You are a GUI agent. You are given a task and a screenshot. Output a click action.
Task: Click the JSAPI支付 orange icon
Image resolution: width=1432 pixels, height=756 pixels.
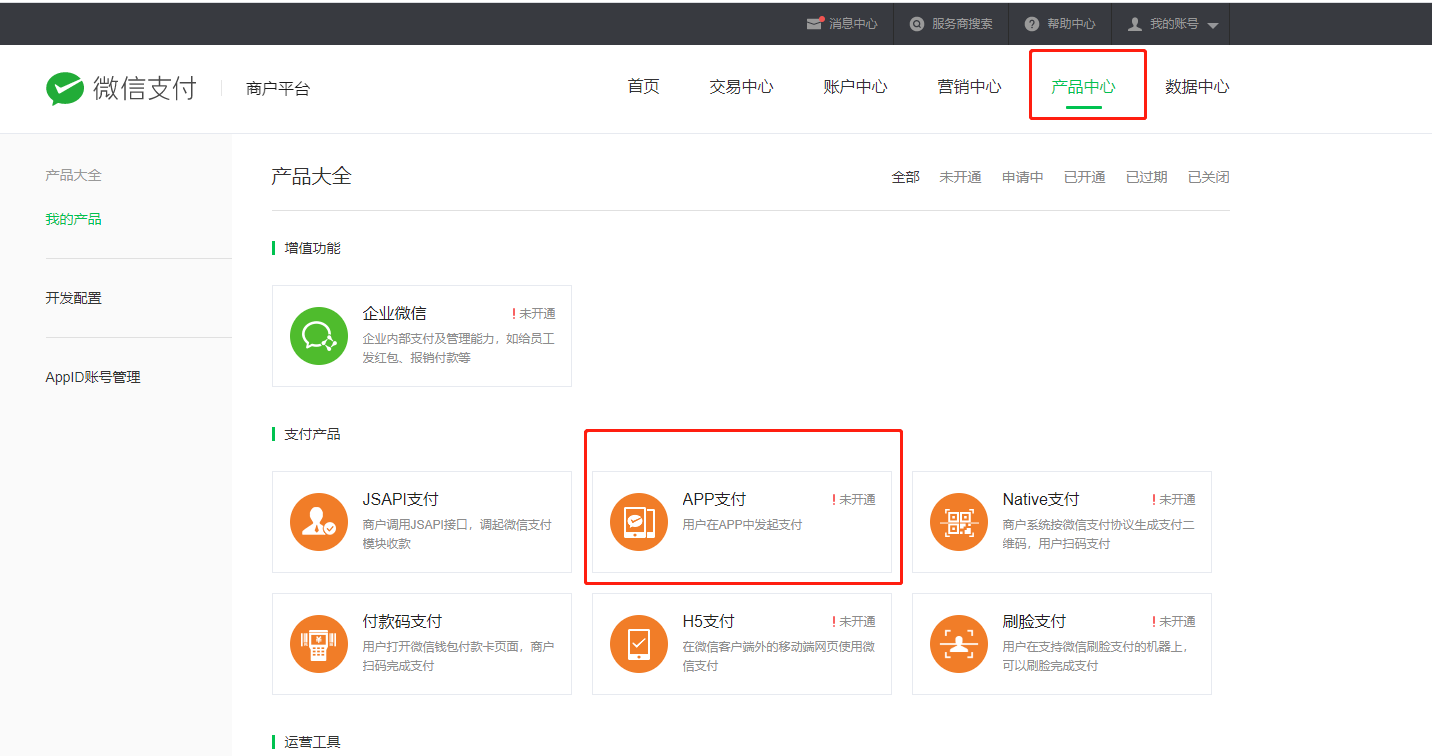(319, 522)
